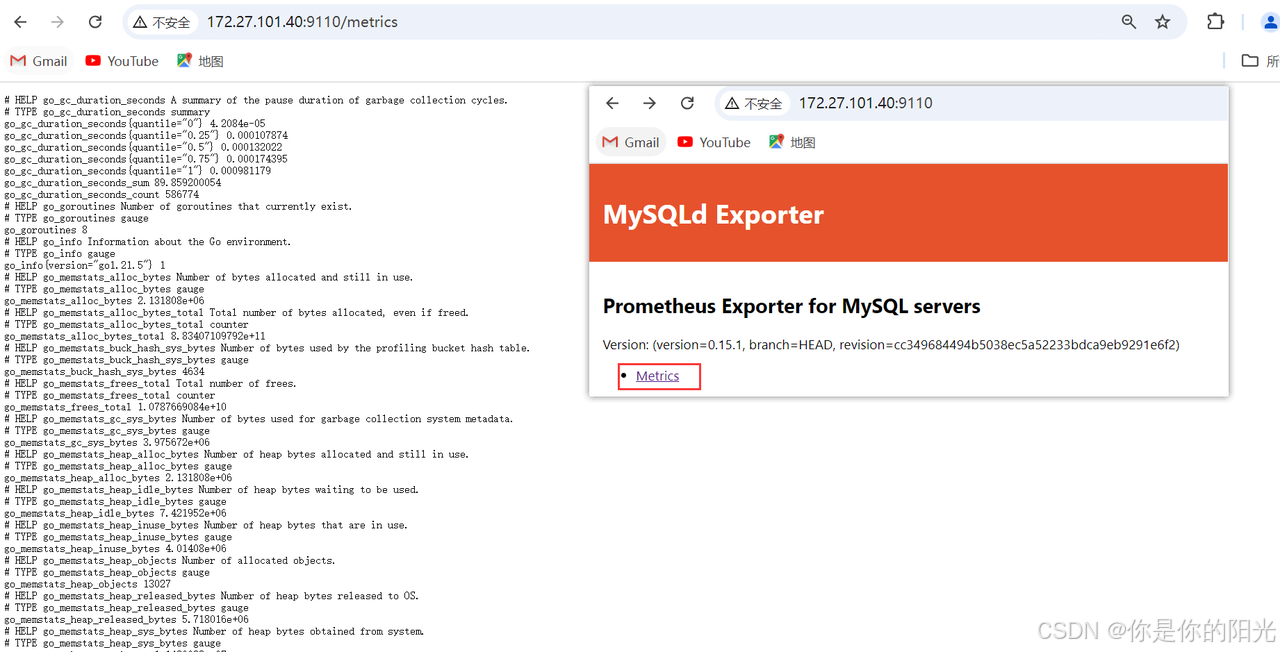Open the user profile avatar icon

pyautogui.click(x=1270, y=22)
